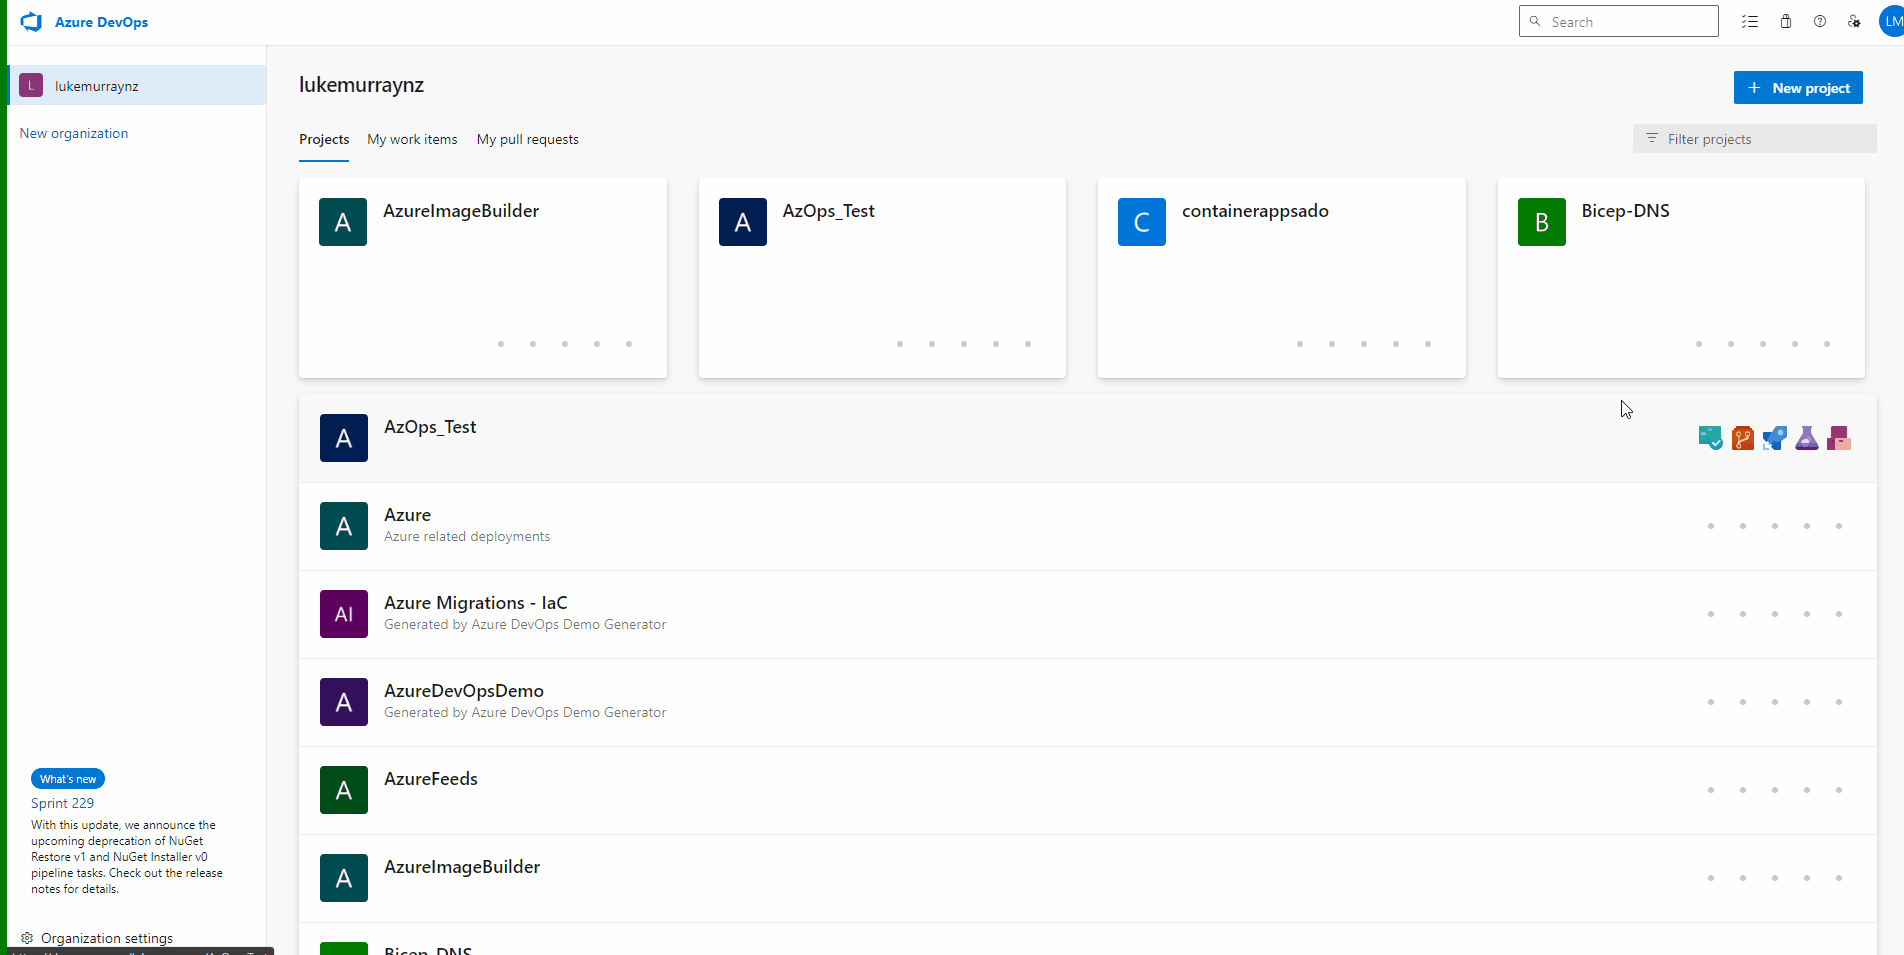
Task: Open the work items checklist icon in top bar
Action: (x=1750, y=21)
